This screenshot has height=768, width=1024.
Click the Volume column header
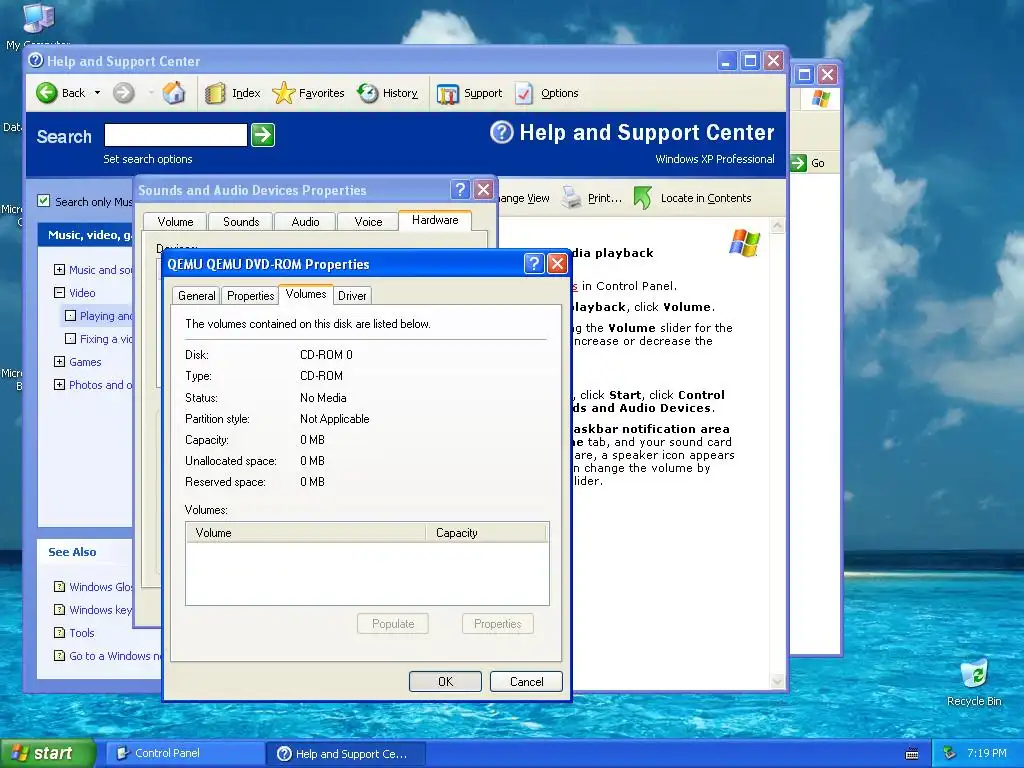tap(306, 533)
